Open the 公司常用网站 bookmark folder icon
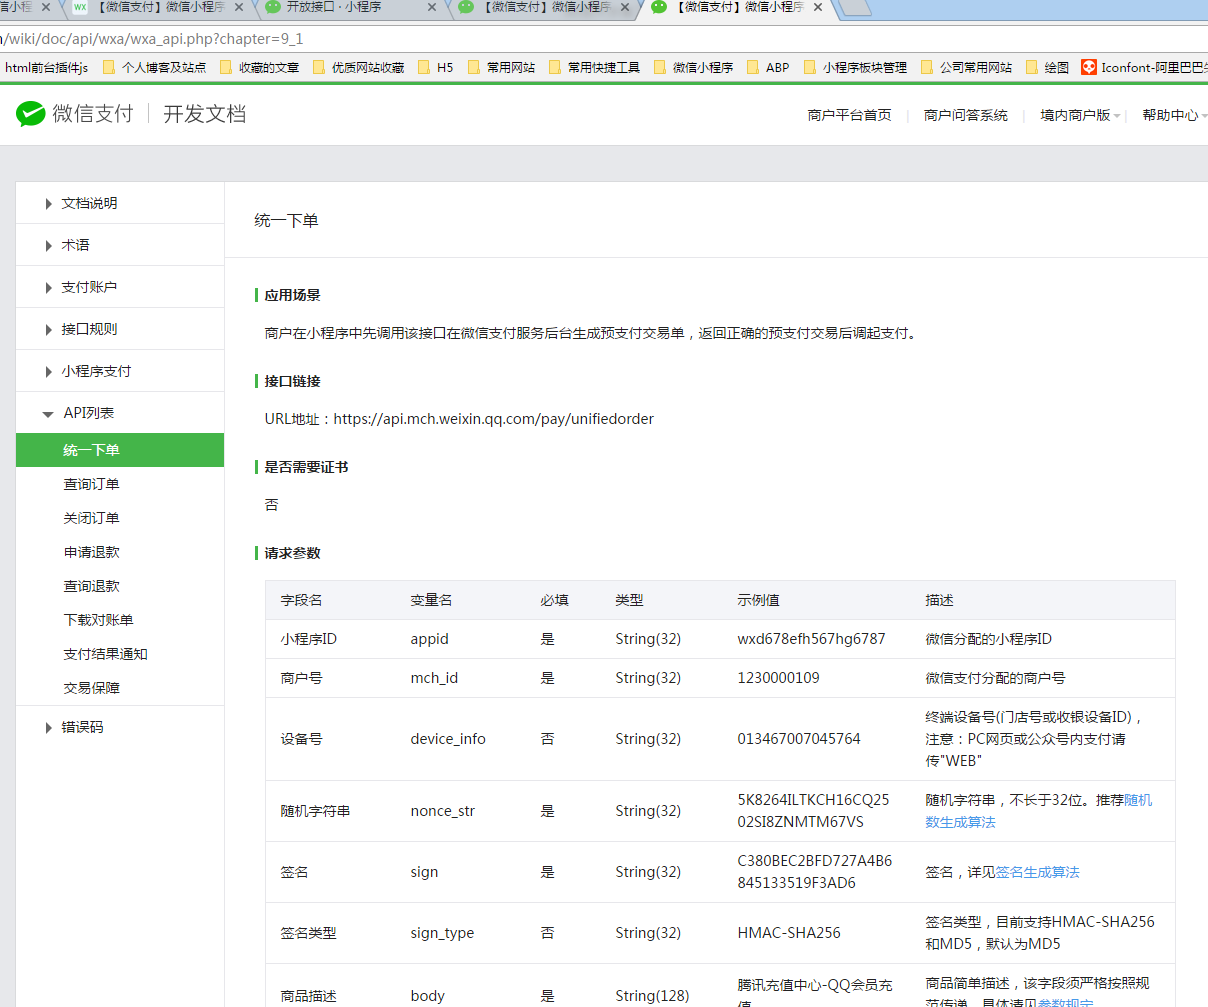 coord(927,68)
